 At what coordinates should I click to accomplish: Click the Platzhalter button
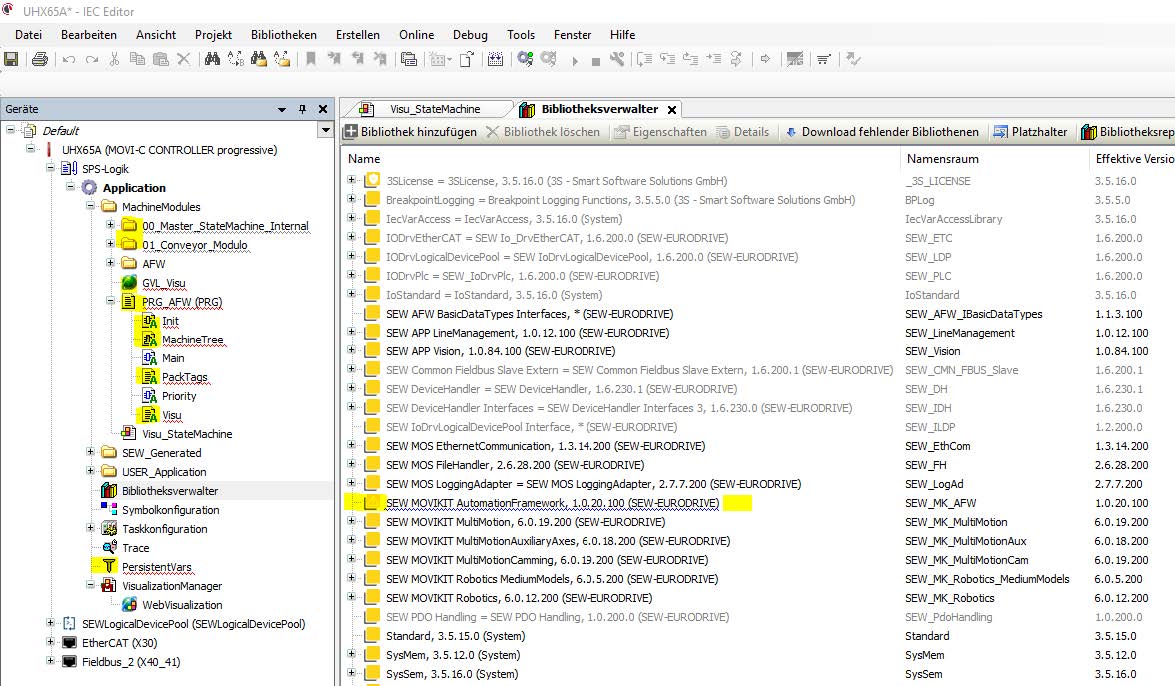tap(1030, 132)
